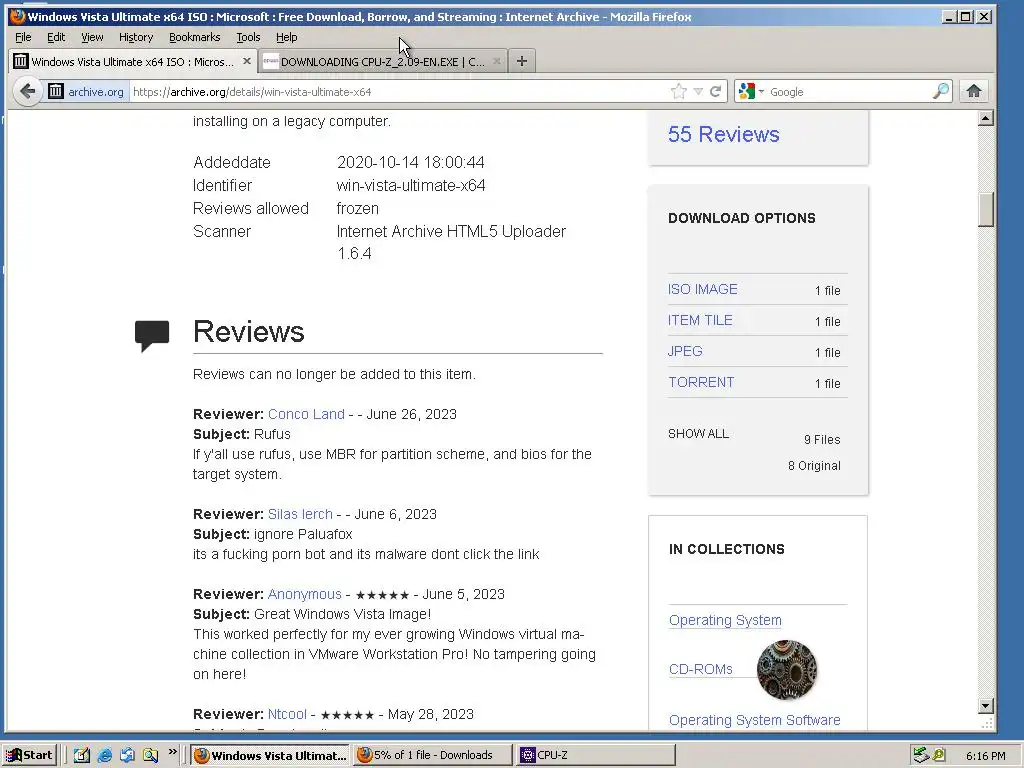The image size is (1024, 768).
Task: Select the Windows Vista Ultimate x64 ISO tab
Action: 133,61
